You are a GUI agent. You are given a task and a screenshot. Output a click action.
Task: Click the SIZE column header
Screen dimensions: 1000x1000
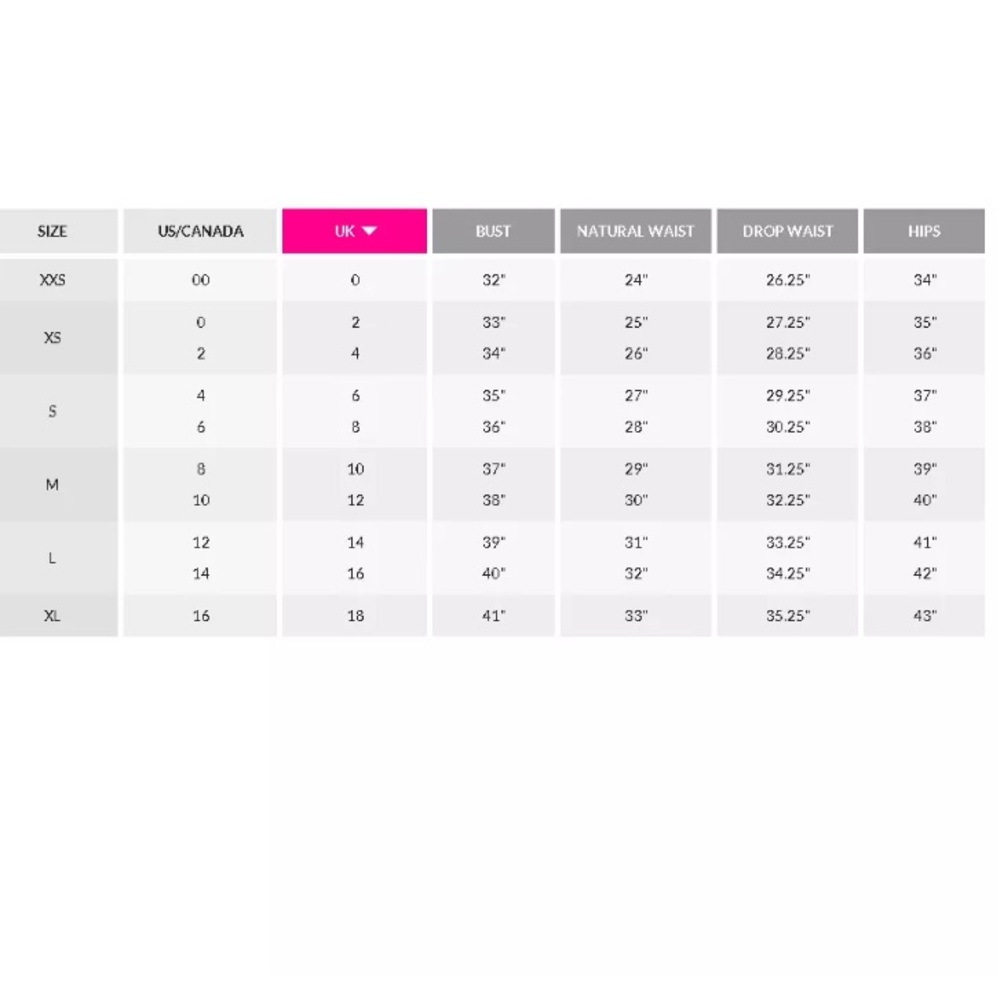[52, 231]
